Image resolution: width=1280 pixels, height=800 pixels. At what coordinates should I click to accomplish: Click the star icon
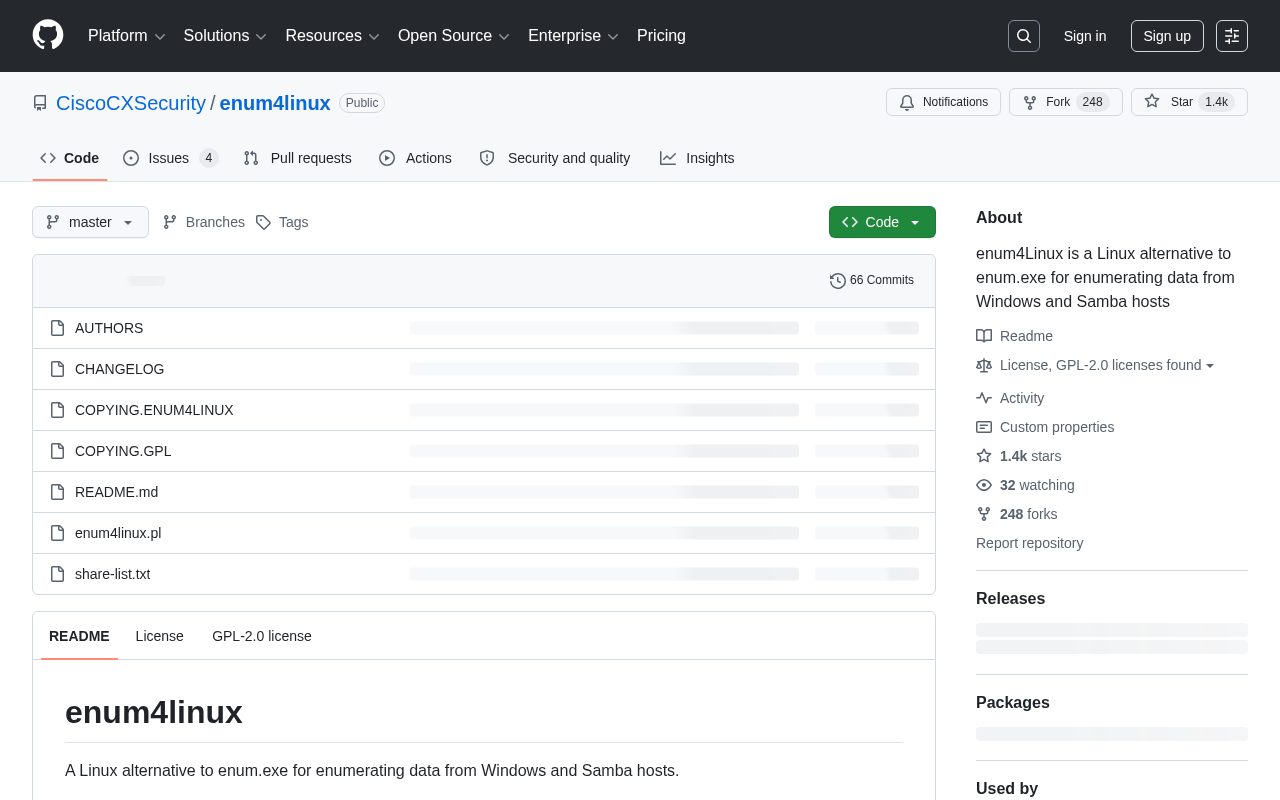pos(1152,101)
